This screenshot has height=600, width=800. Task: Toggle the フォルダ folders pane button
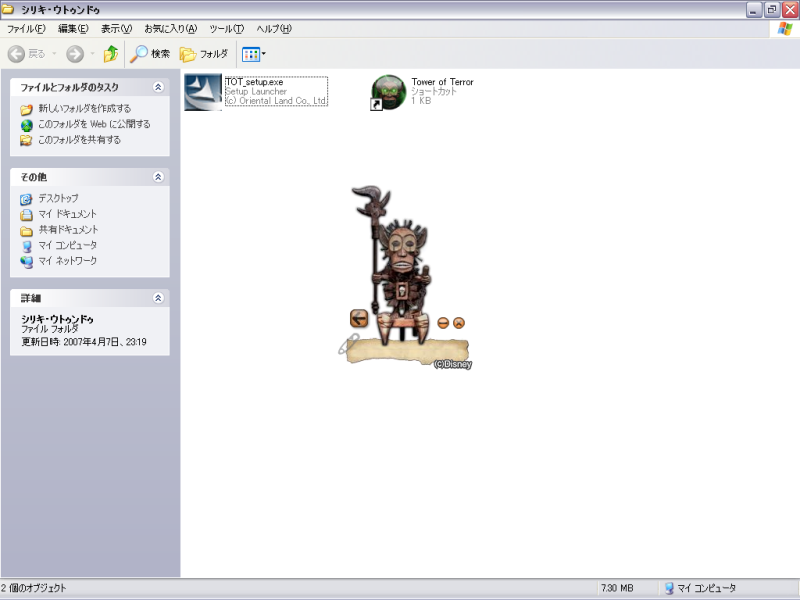coord(204,54)
